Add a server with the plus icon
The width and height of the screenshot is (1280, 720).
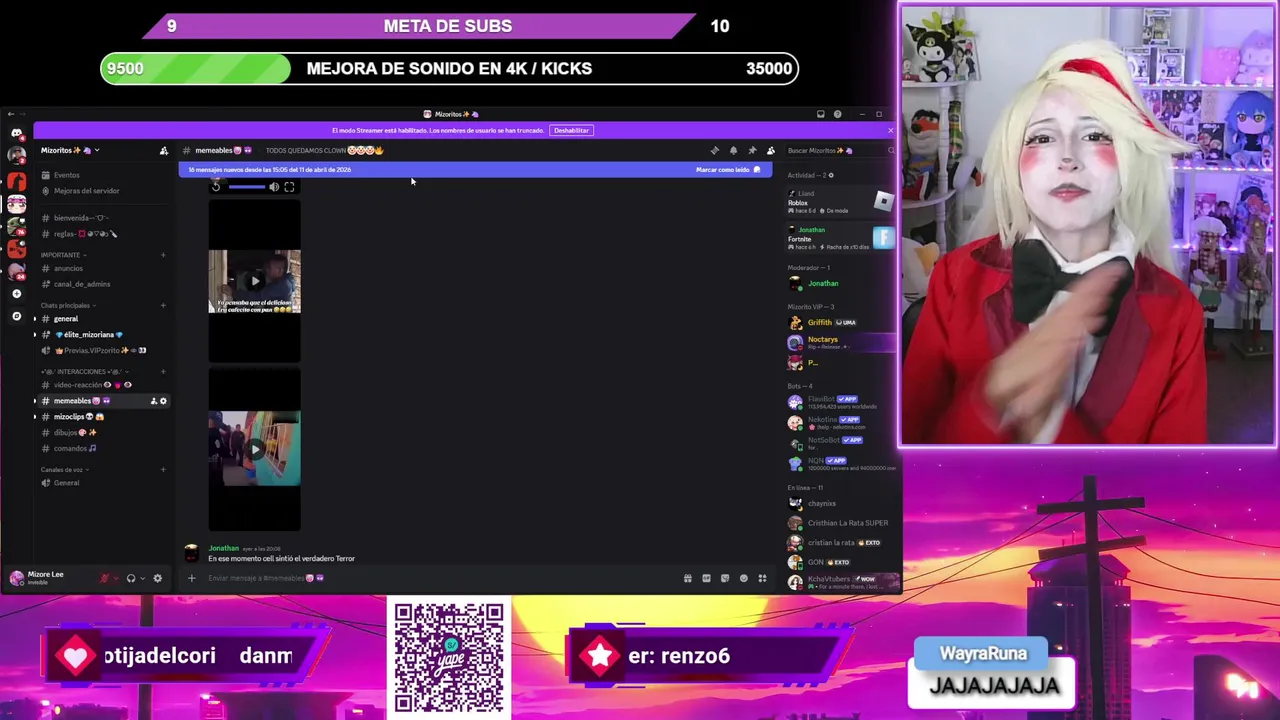click(16, 294)
